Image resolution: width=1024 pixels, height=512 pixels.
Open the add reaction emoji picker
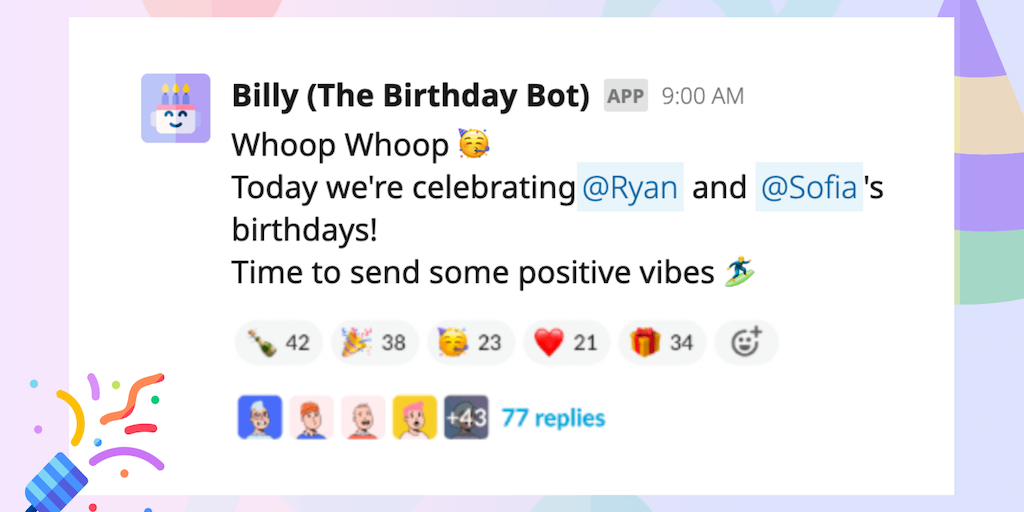[747, 343]
